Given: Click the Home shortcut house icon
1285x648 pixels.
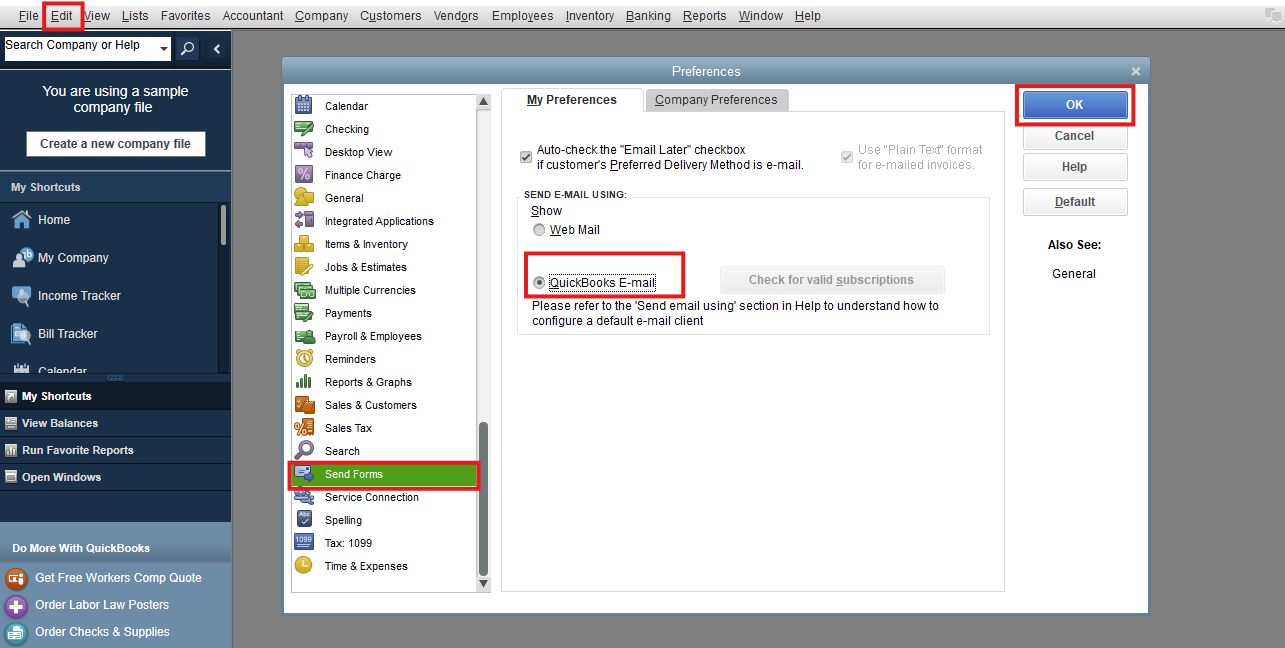Looking at the screenshot, I should point(22,219).
